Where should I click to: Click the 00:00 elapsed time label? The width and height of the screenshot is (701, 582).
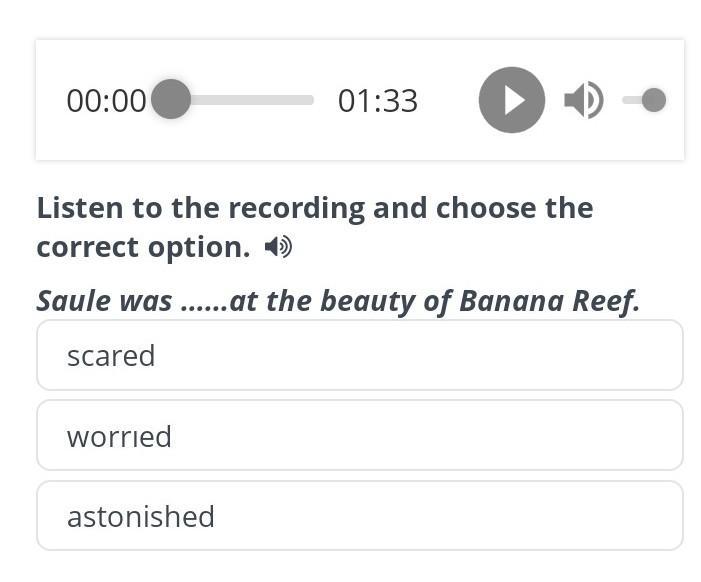pyautogui.click(x=106, y=101)
